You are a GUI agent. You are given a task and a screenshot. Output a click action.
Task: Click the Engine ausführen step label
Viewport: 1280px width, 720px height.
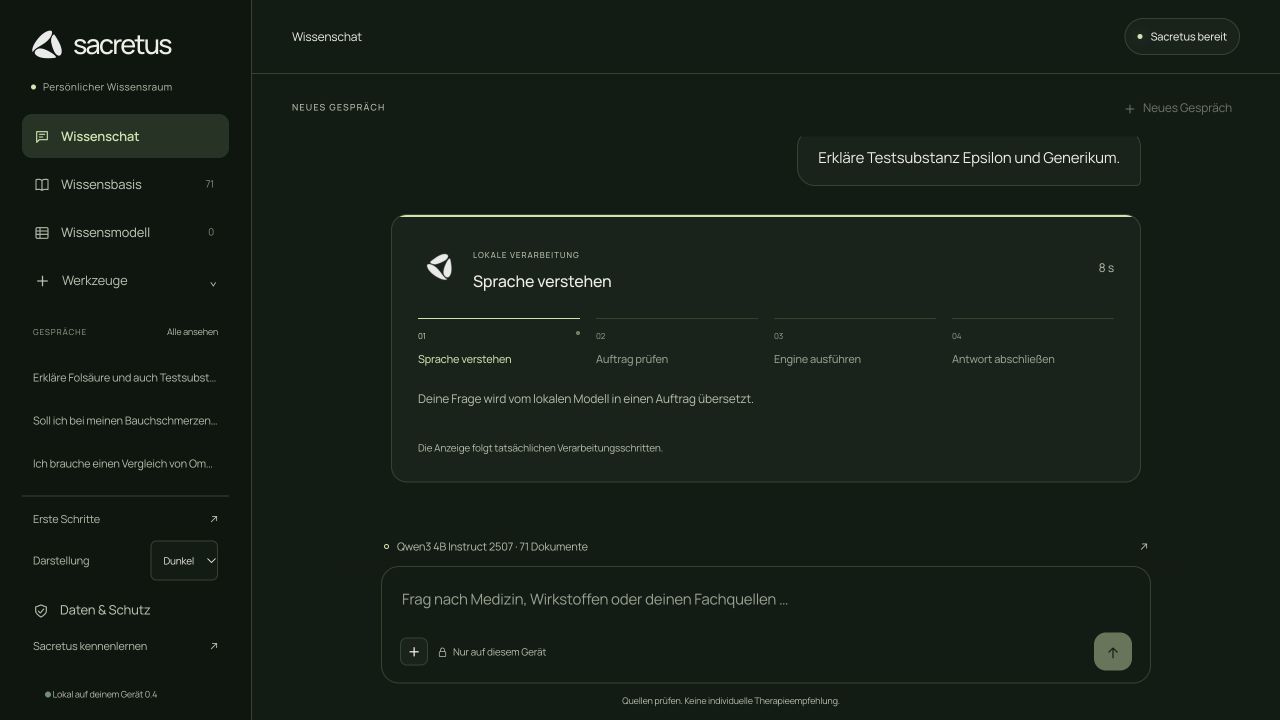pos(817,359)
